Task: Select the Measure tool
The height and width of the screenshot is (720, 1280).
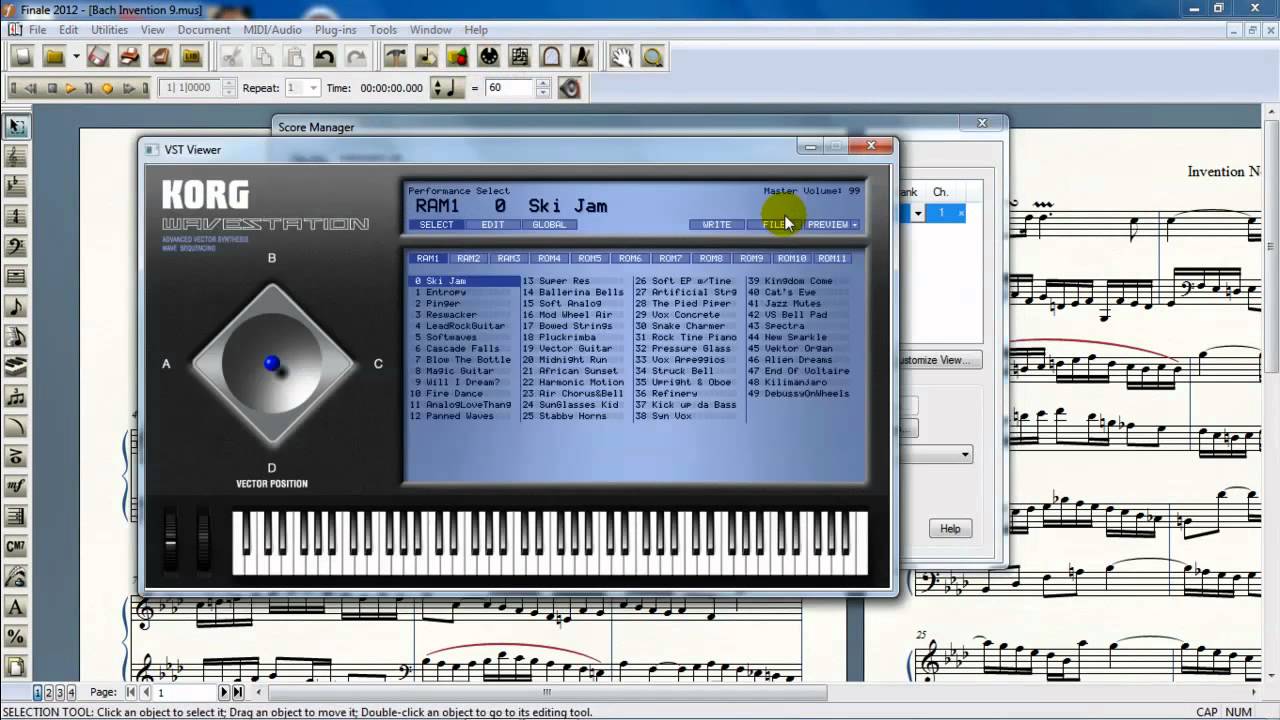Action: click(x=16, y=277)
